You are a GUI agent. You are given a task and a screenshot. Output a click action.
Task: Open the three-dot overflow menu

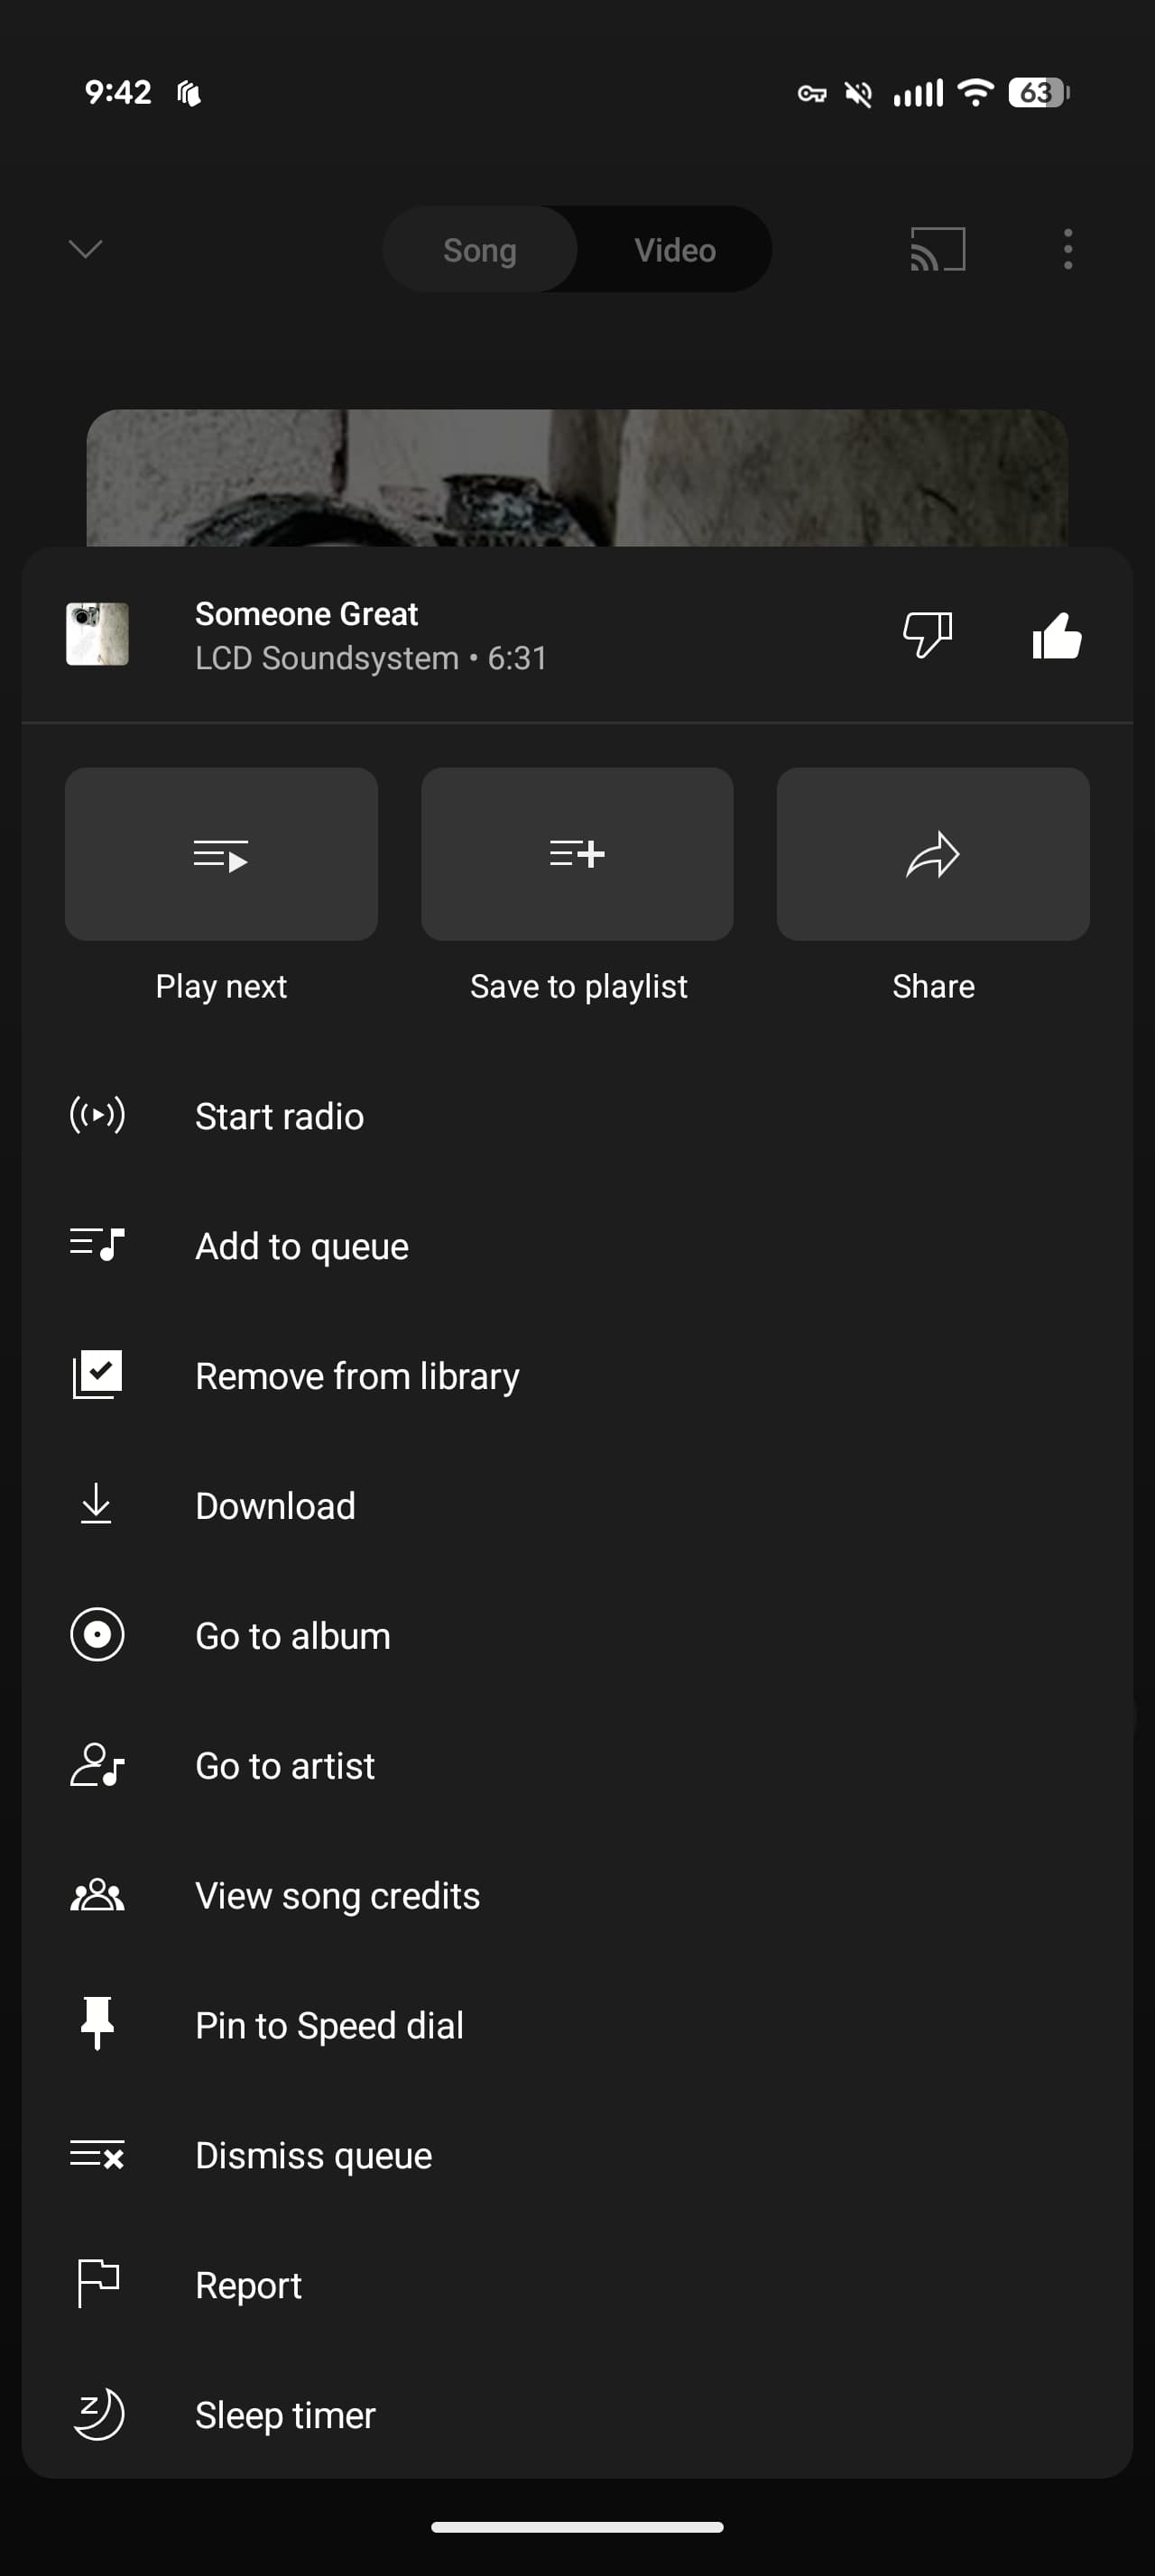tap(1067, 249)
